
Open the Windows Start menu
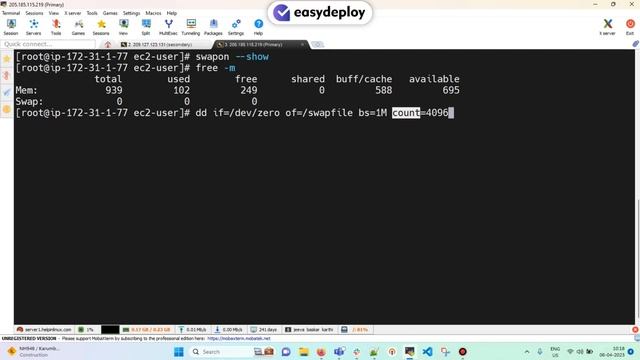pyautogui.click(x=179, y=351)
